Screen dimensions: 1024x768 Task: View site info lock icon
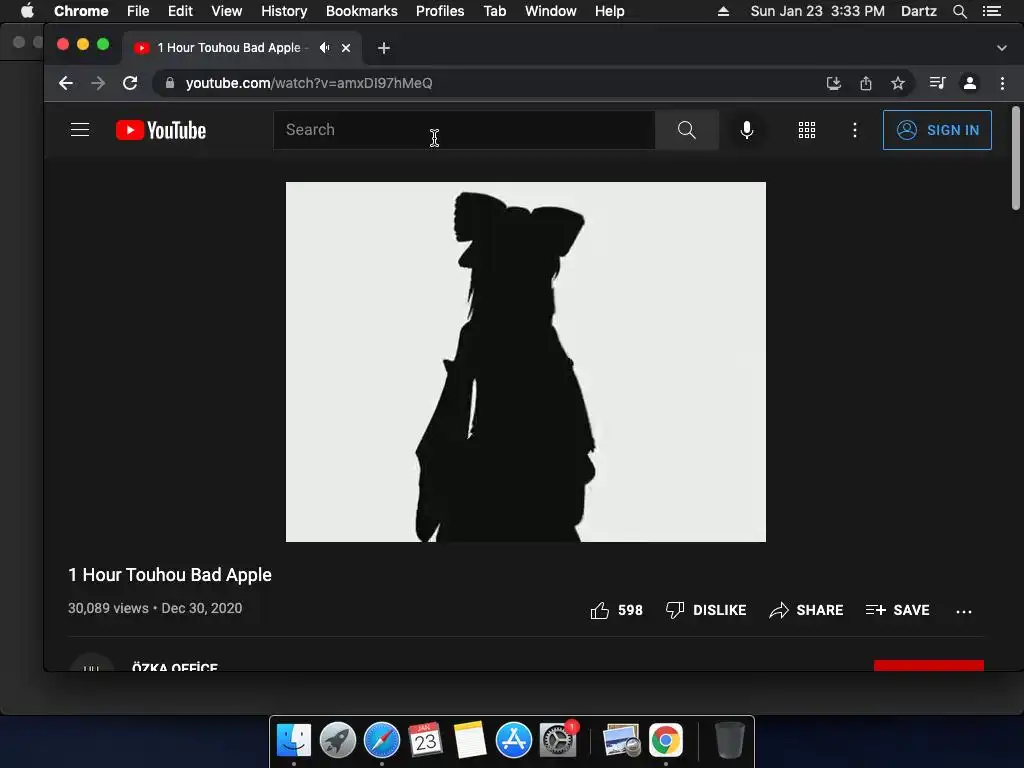point(170,83)
